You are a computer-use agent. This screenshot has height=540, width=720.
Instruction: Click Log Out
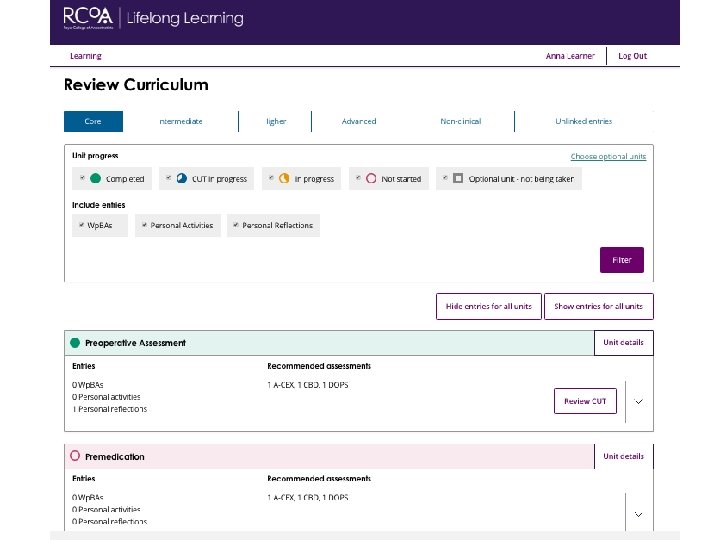tap(632, 56)
